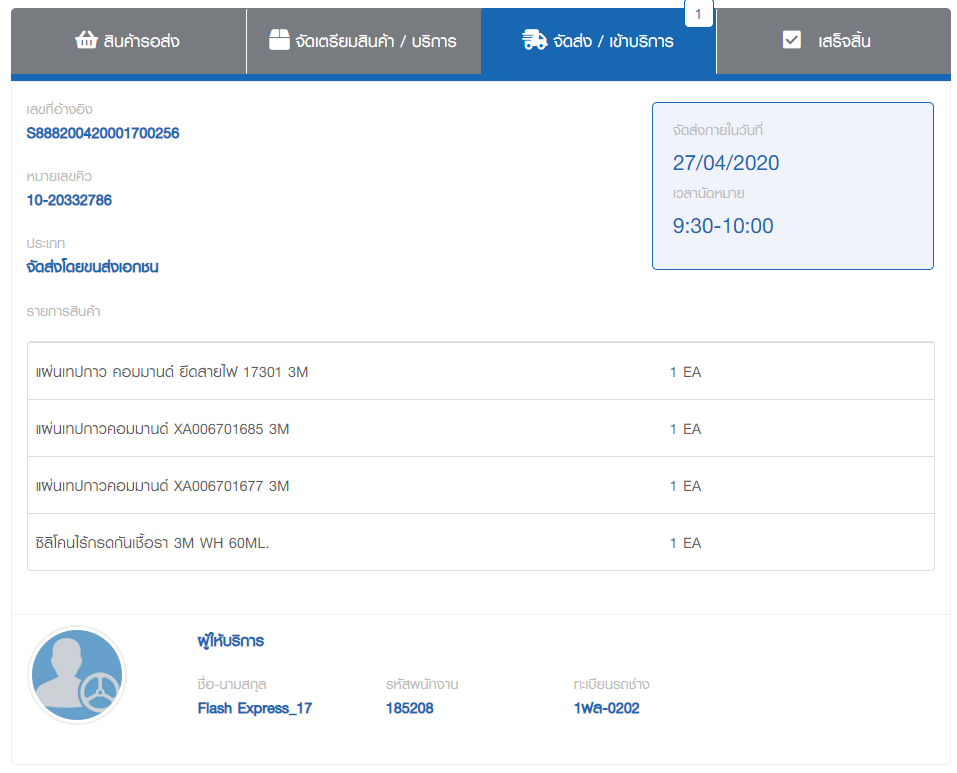Click quantity 1 EA for silicone WH 60ML

point(685,543)
